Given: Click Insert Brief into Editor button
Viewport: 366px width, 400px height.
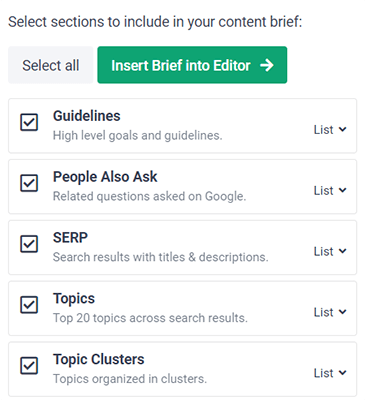Looking at the screenshot, I should (x=192, y=65).
